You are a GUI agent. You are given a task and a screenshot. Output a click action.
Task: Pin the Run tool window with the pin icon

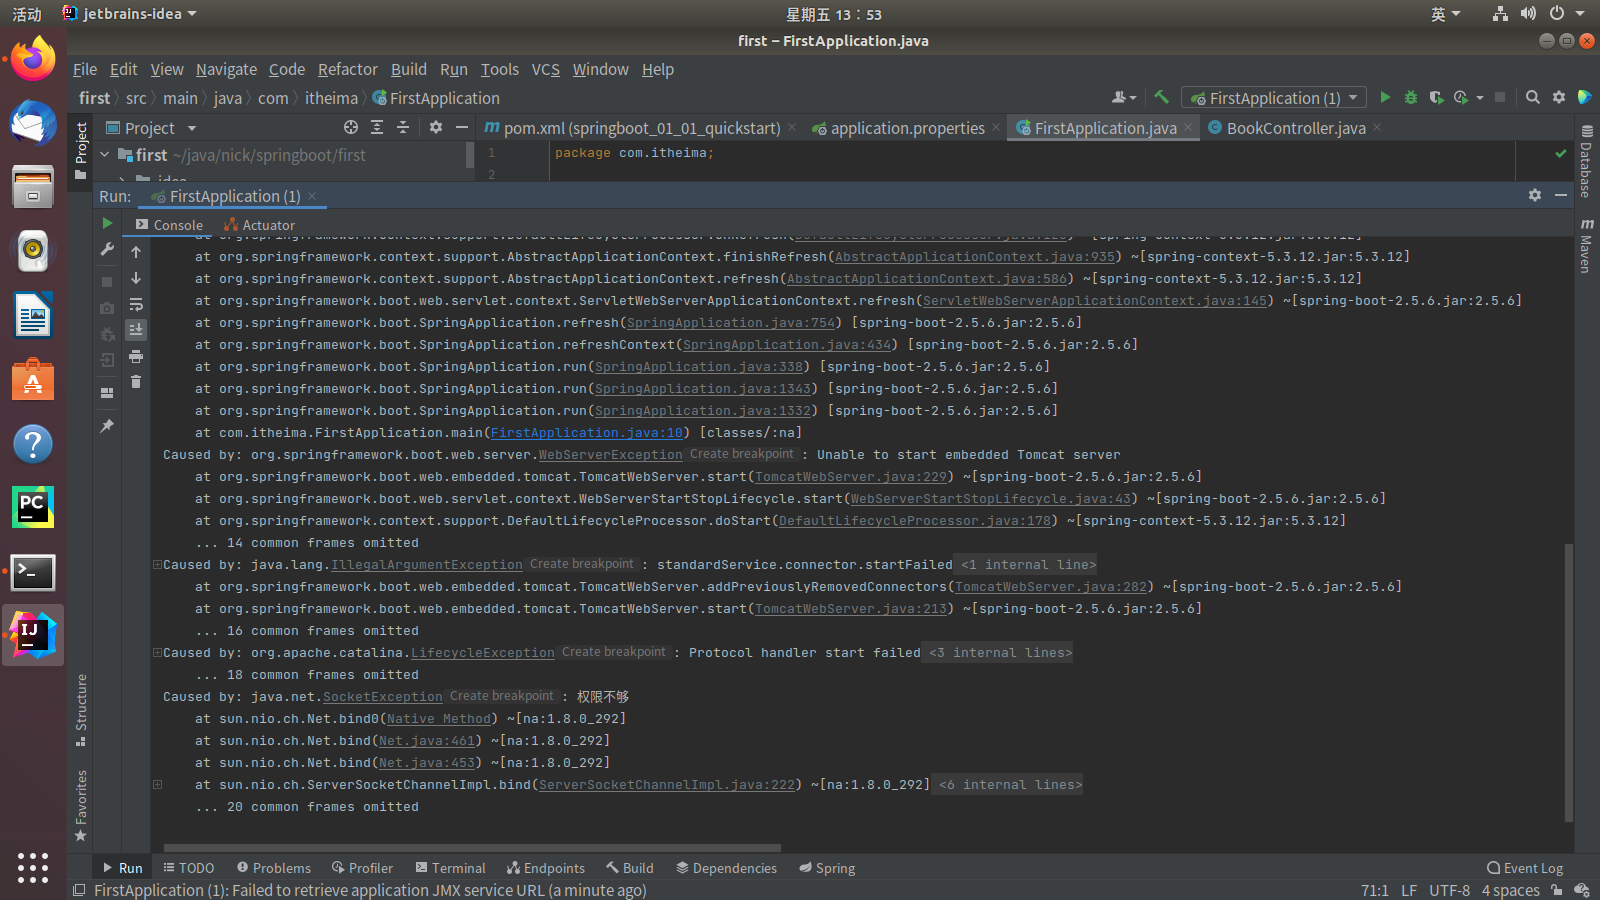tap(107, 426)
